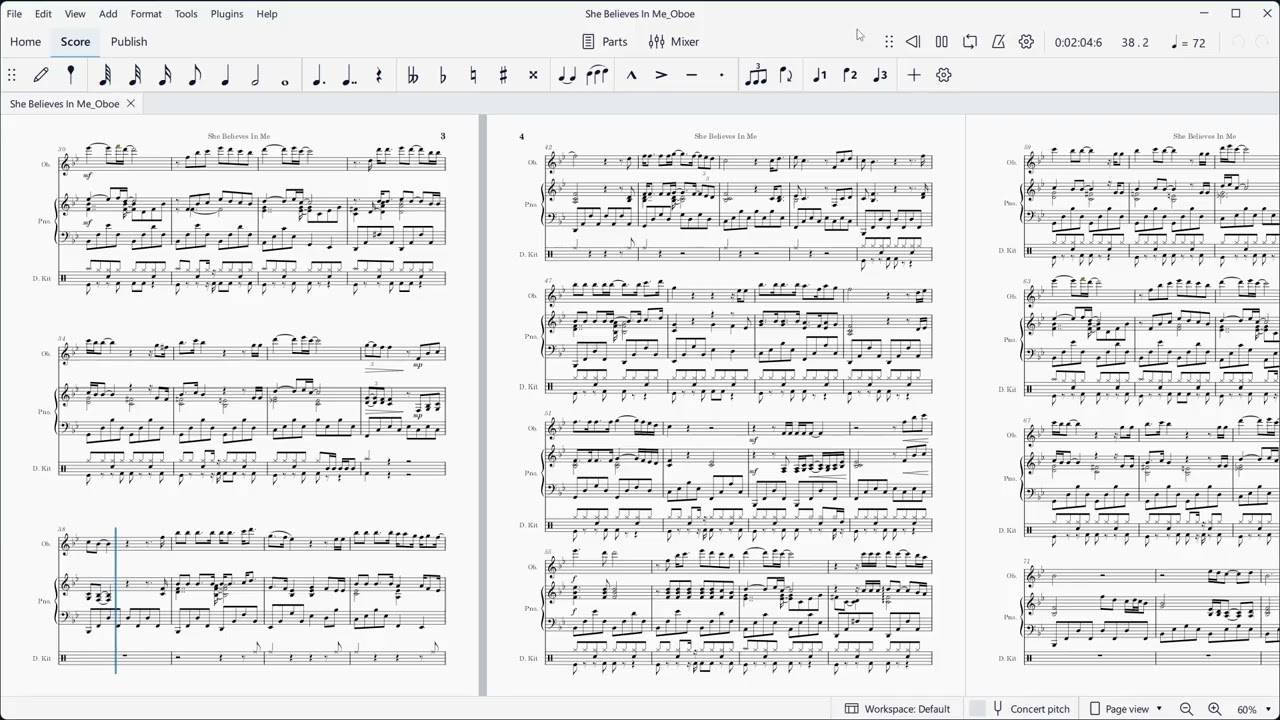Insert a rest

click(x=378, y=75)
